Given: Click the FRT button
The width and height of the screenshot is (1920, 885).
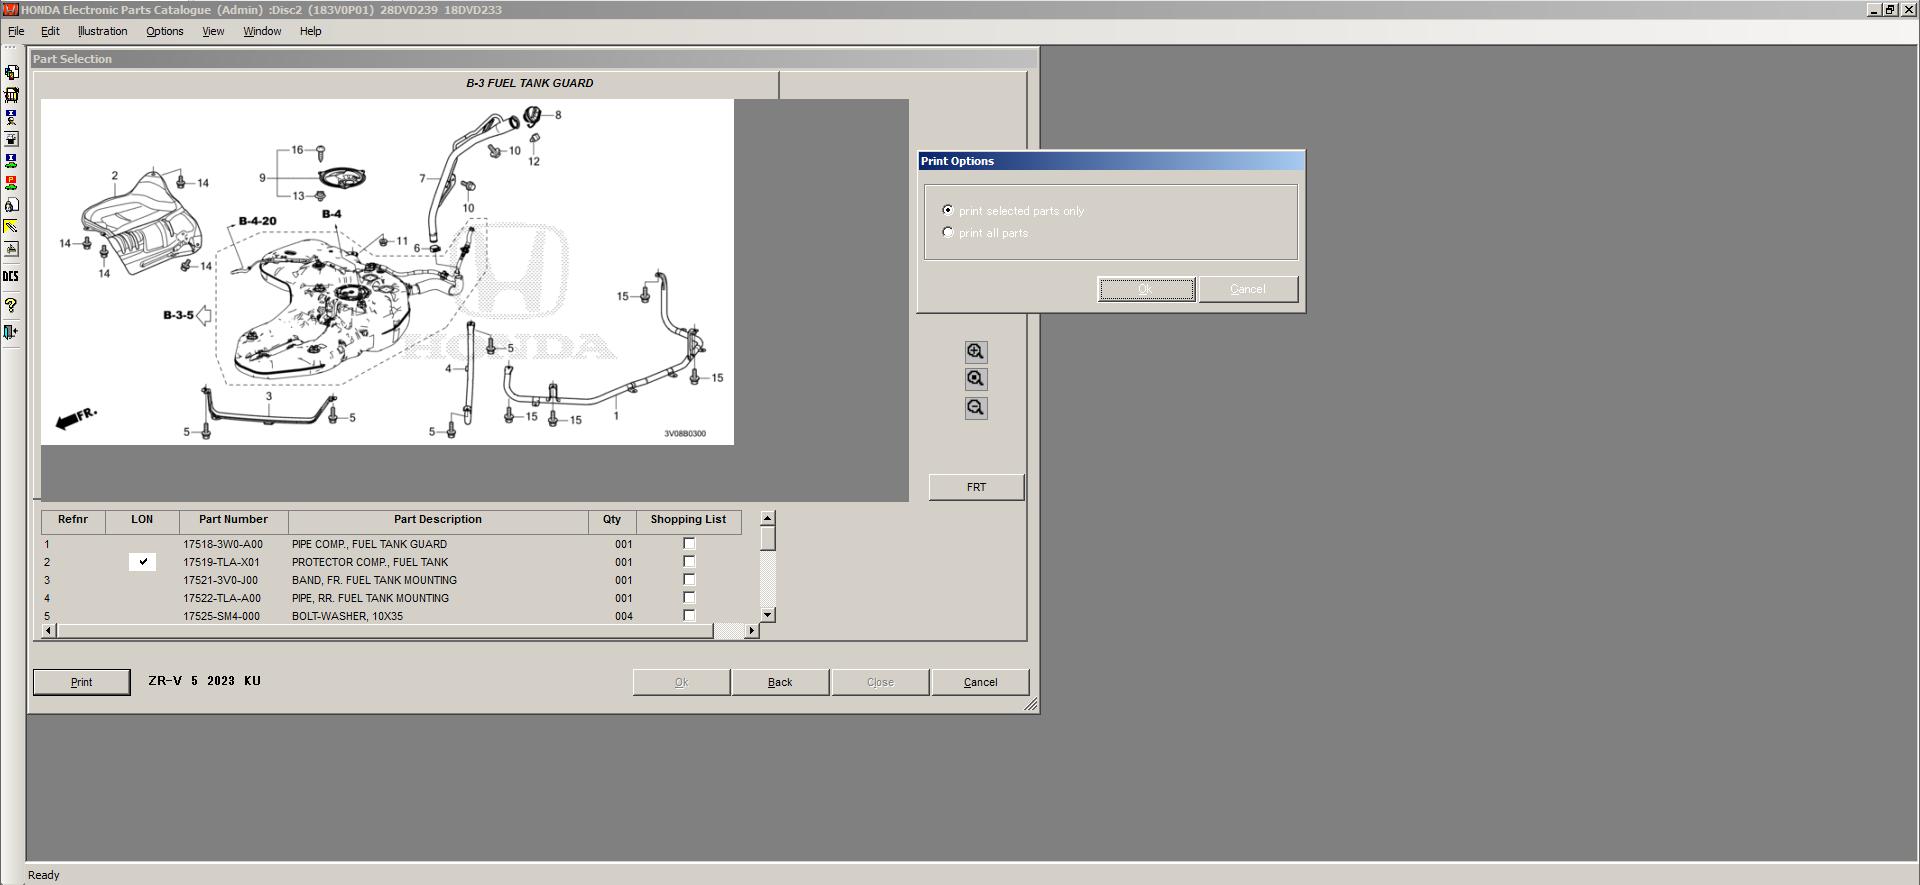Looking at the screenshot, I should pos(976,487).
